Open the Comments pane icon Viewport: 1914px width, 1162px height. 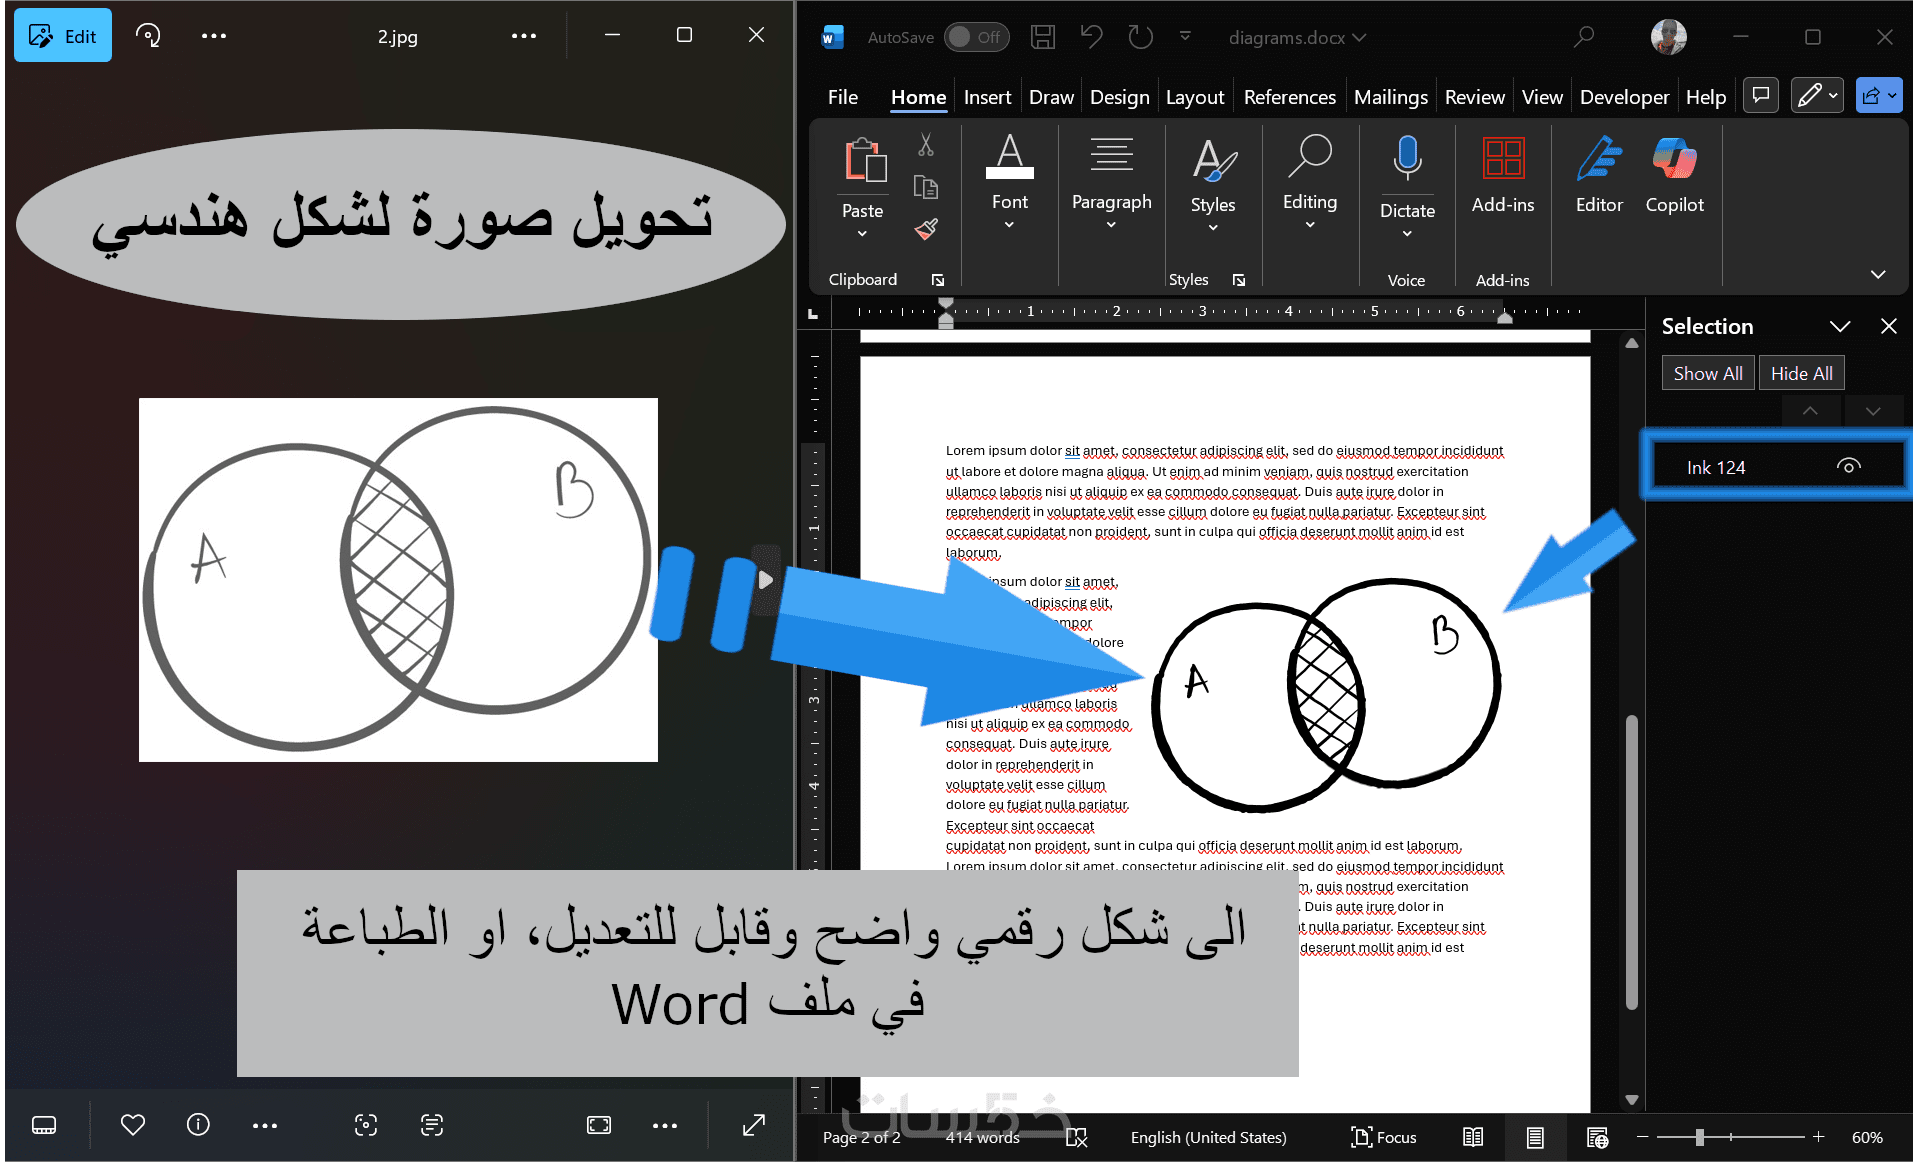pos(1761,95)
